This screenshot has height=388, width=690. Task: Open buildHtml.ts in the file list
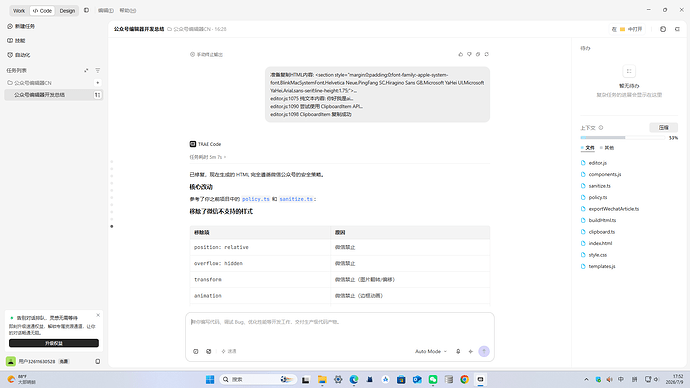tap(602, 220)
